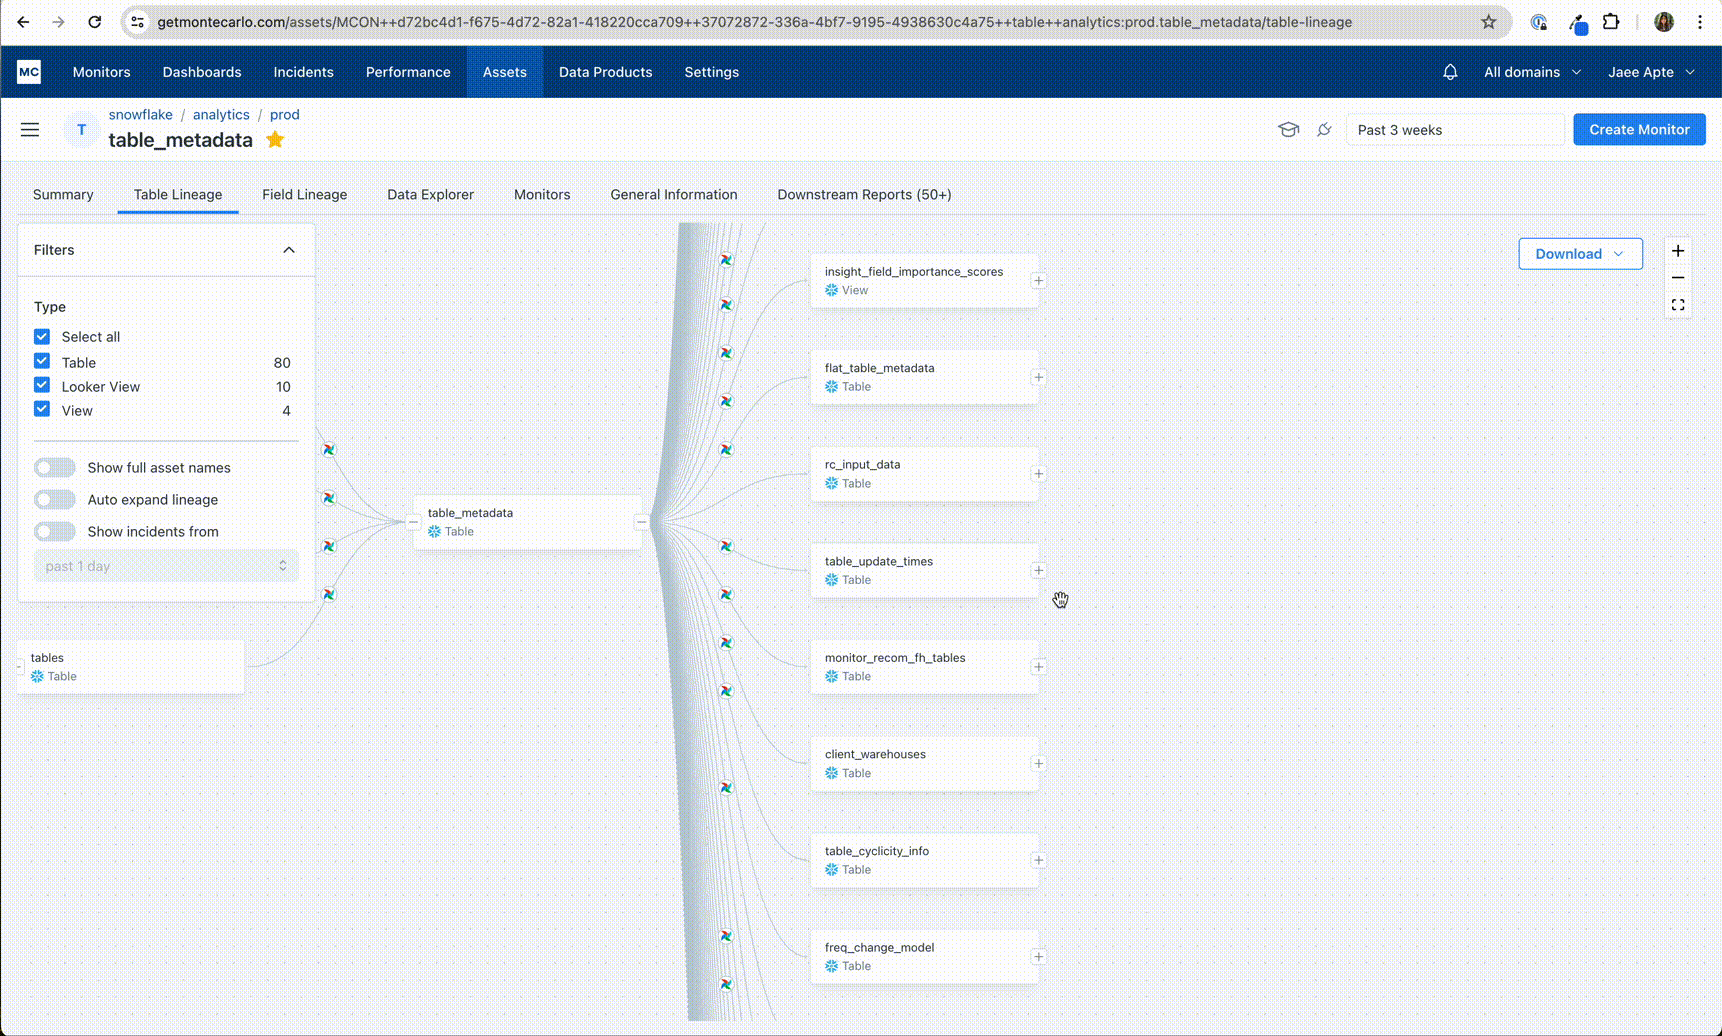This screenshot has width=1722, height=1036.
Task: Open the past 1 day dropdown
Action: (166, 566)
